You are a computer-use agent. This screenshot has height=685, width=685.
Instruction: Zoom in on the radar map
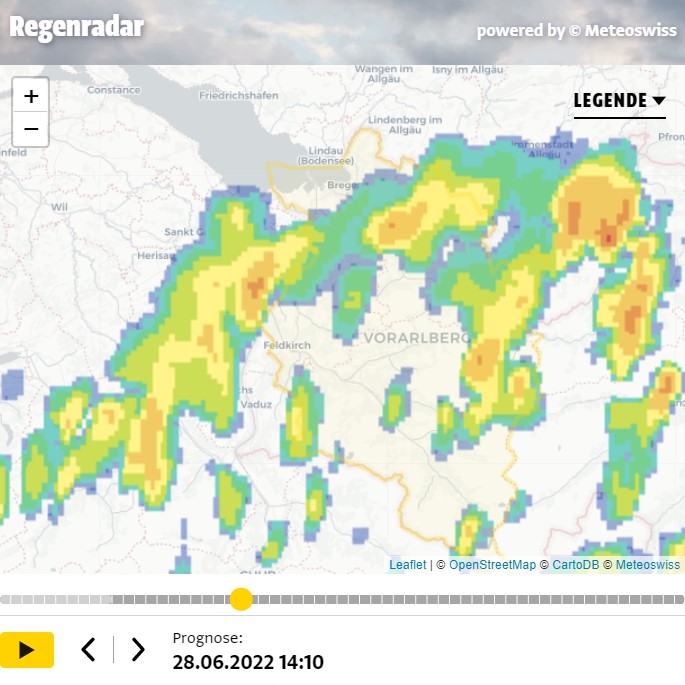pyautogui.click(x=31, y=96)
